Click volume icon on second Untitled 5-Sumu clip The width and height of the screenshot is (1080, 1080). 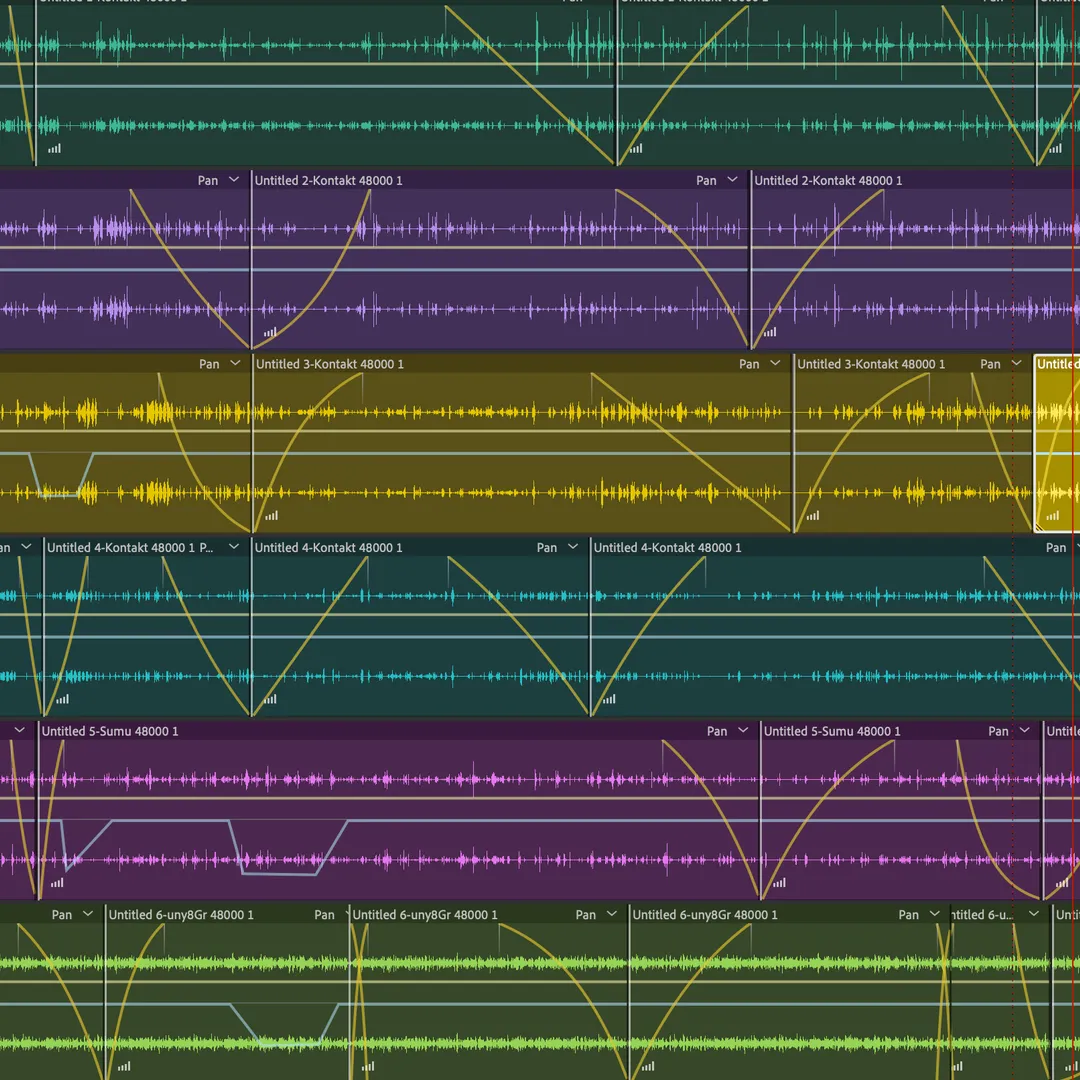click(779, 882)
